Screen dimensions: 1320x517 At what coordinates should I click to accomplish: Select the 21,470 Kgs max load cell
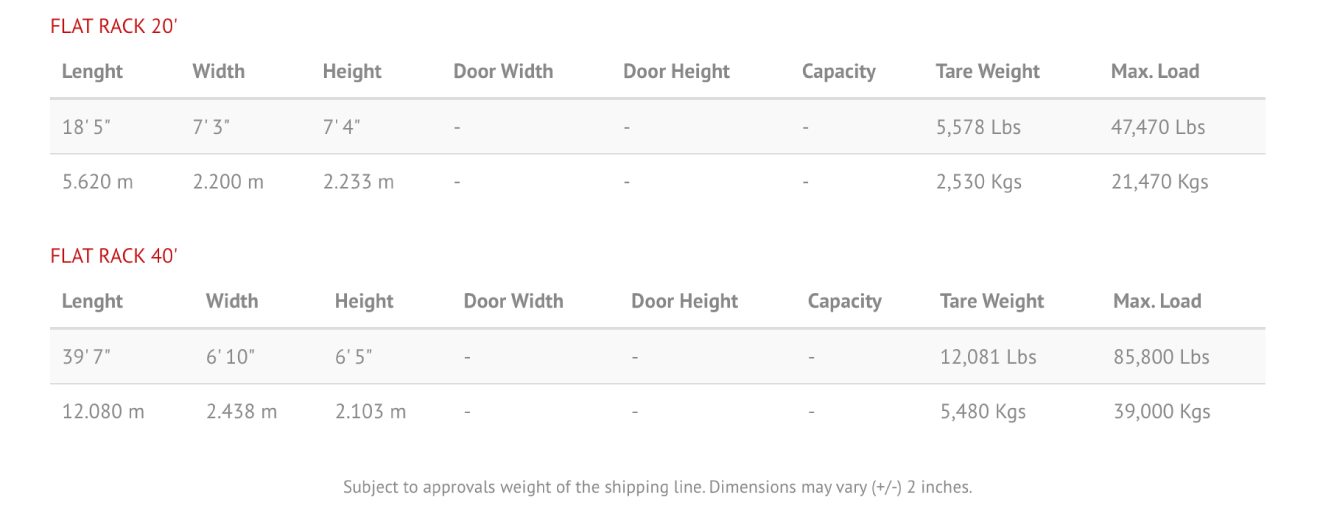[x=1159, y=182]
